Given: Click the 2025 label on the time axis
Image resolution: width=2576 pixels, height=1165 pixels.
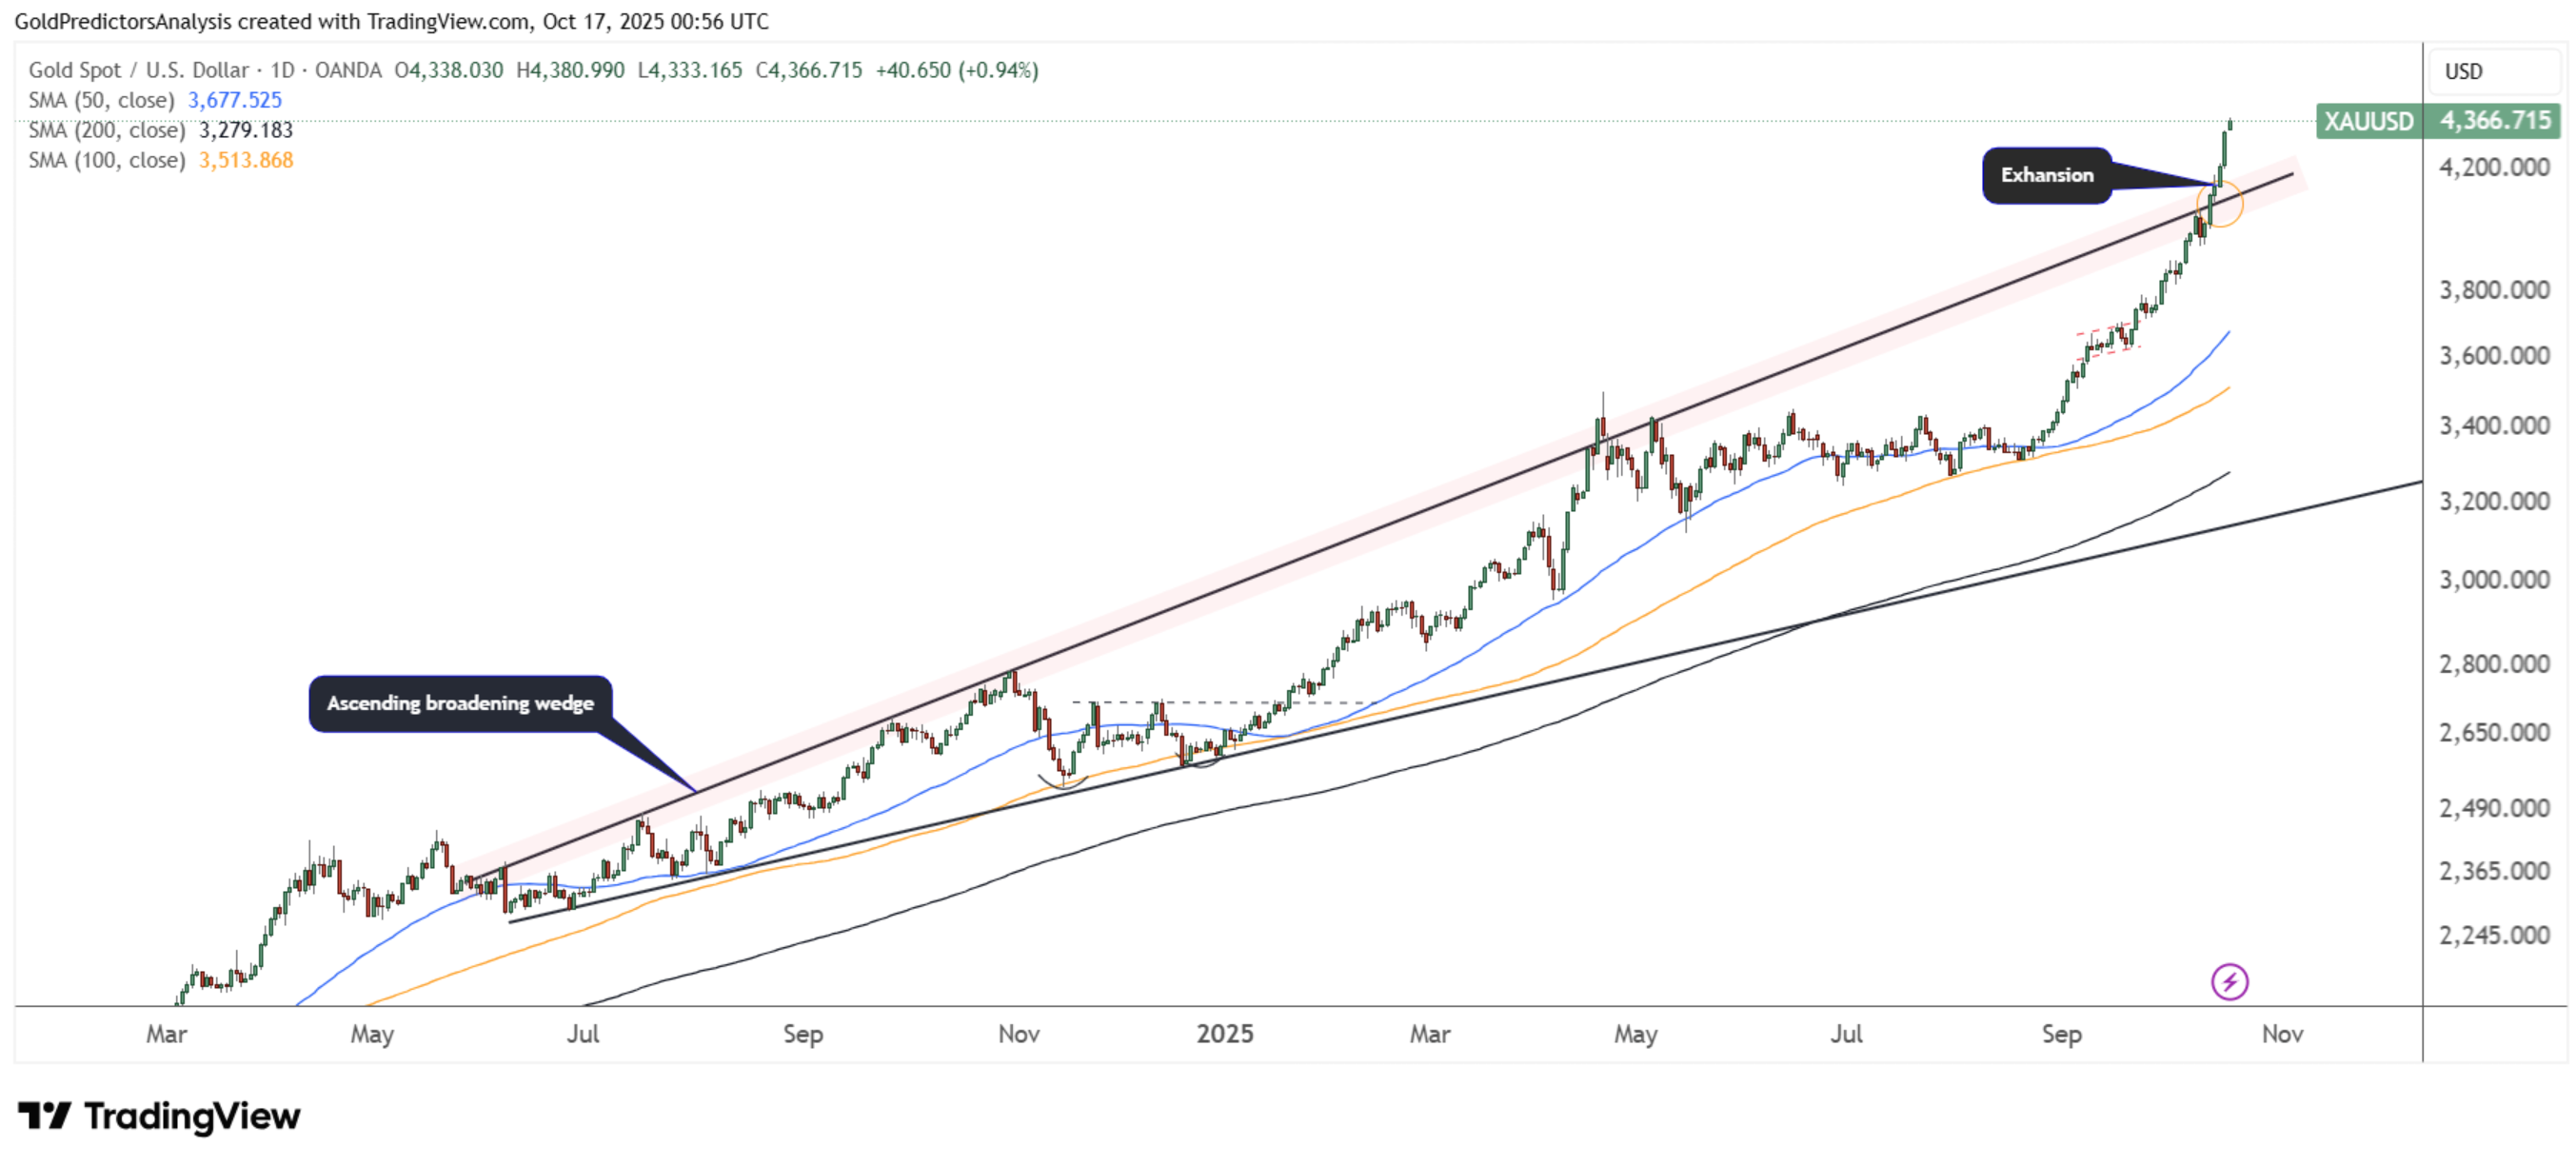Looking at the screenshot, I should [x=1224, y=1033].
